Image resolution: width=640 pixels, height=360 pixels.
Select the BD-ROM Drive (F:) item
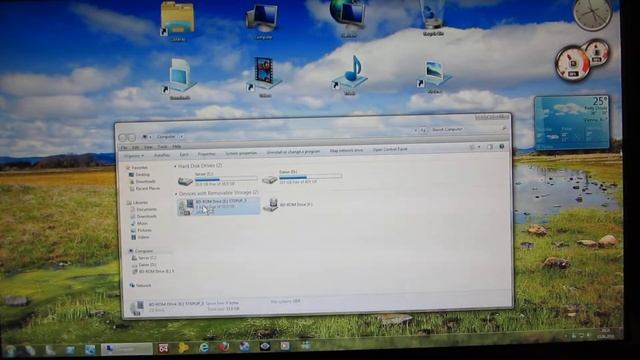coord(289,204)
